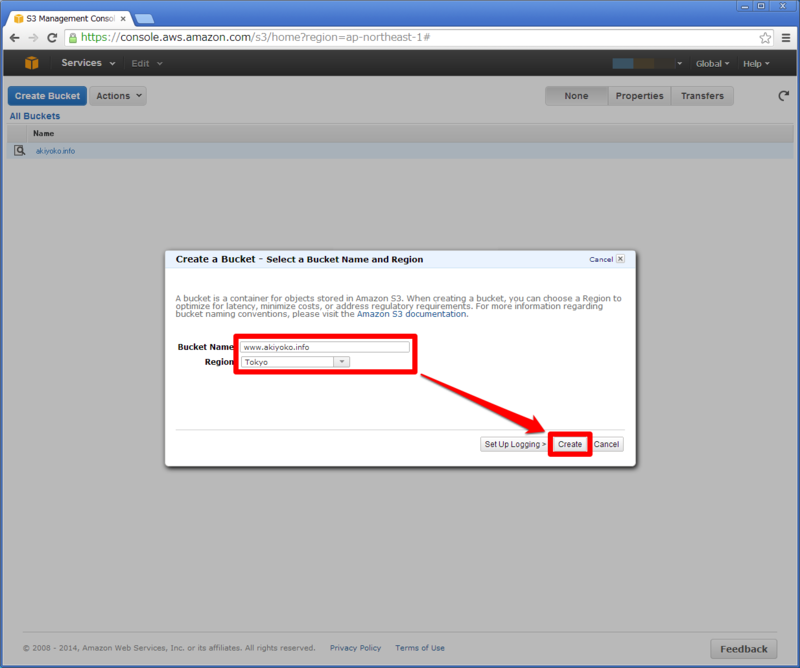Click the All Buckets breadcrumb link
The height and width of the screenshot is (668, 800).
35,116
